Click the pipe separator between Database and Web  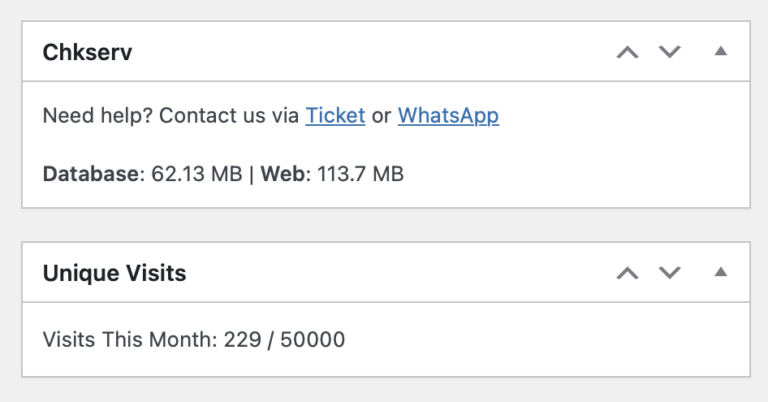252,174
